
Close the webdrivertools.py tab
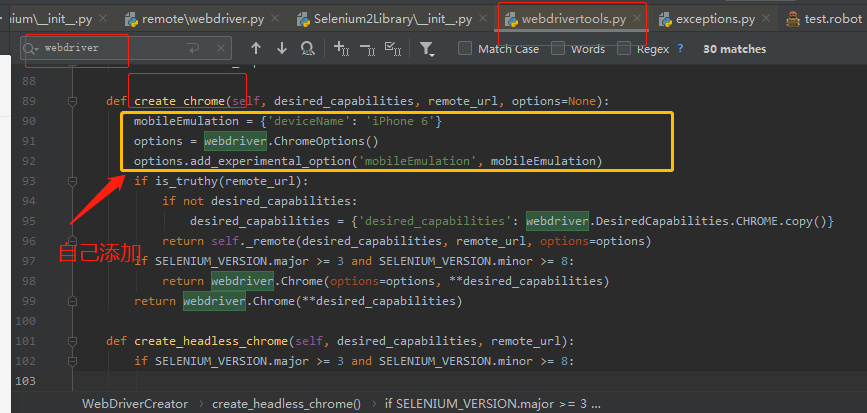[637, 19]
